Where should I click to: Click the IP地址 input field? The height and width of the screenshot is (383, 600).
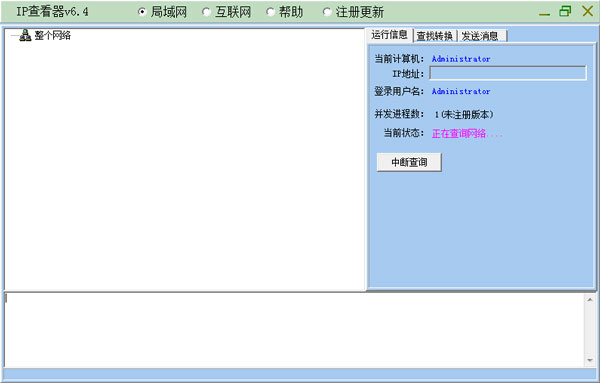508,73
